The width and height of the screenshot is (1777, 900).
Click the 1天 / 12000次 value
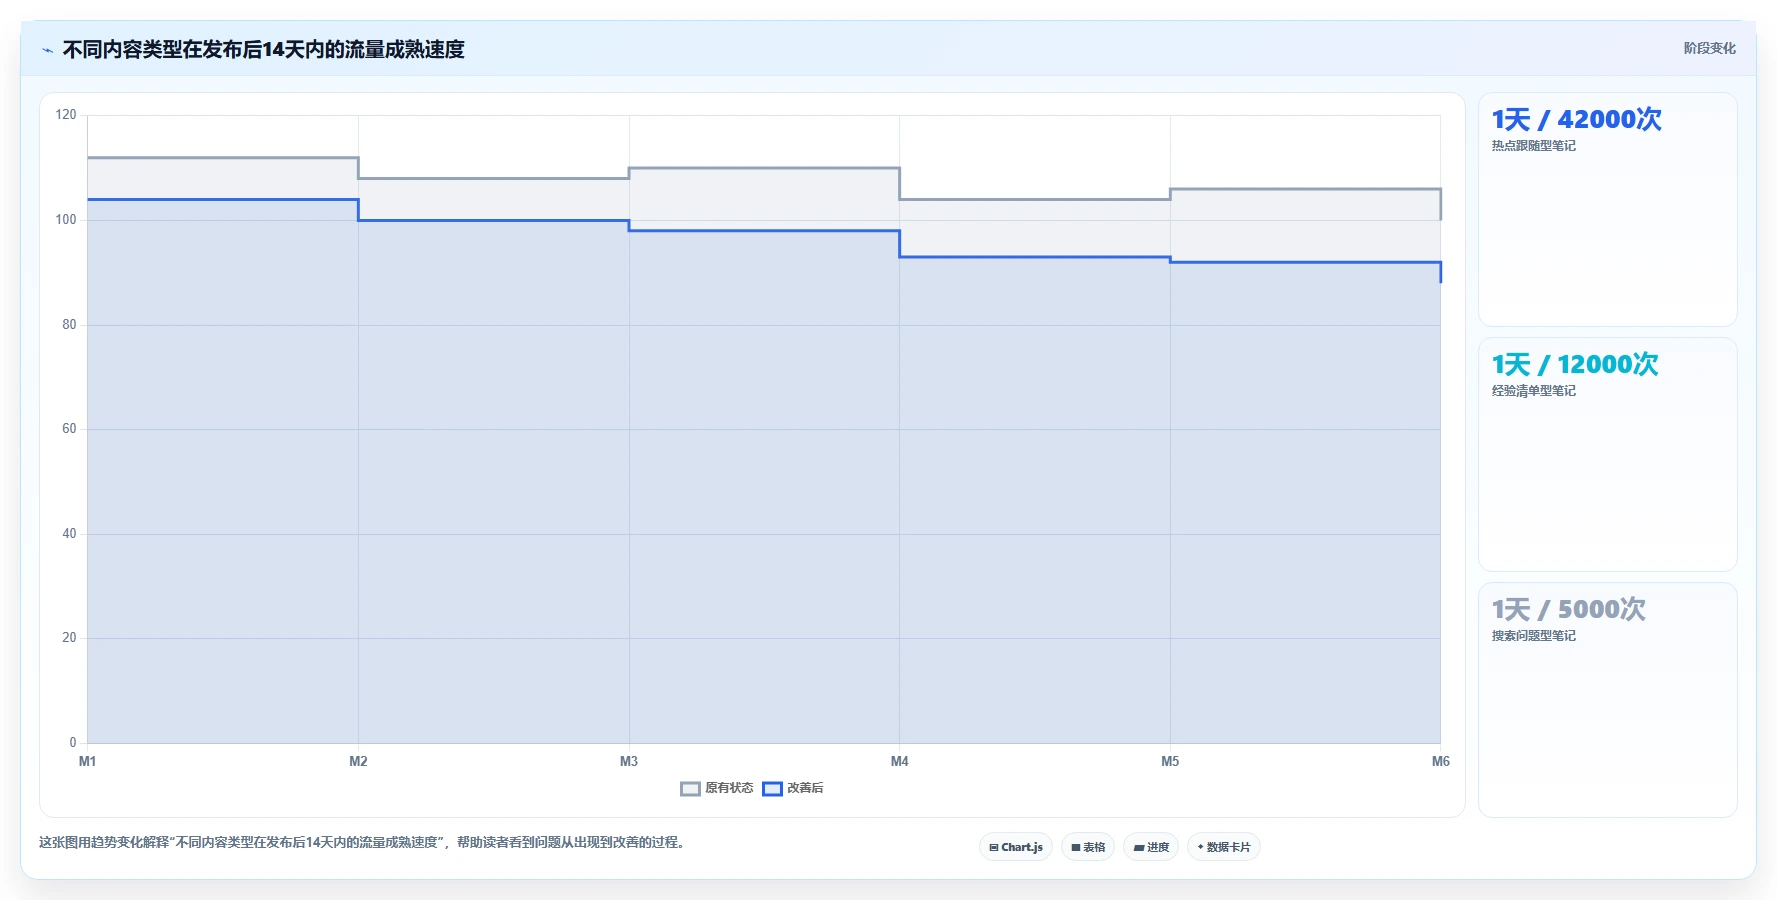[x=1575, y=364]
